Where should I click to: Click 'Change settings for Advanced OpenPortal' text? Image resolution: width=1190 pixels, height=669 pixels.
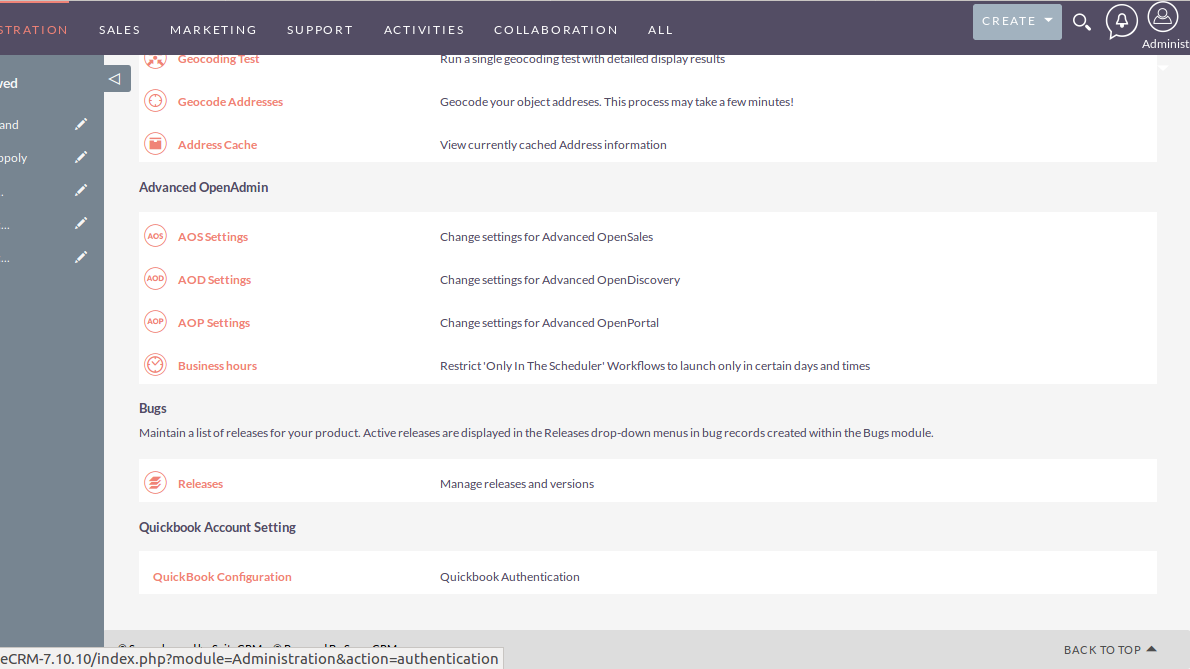pos(549,323)
